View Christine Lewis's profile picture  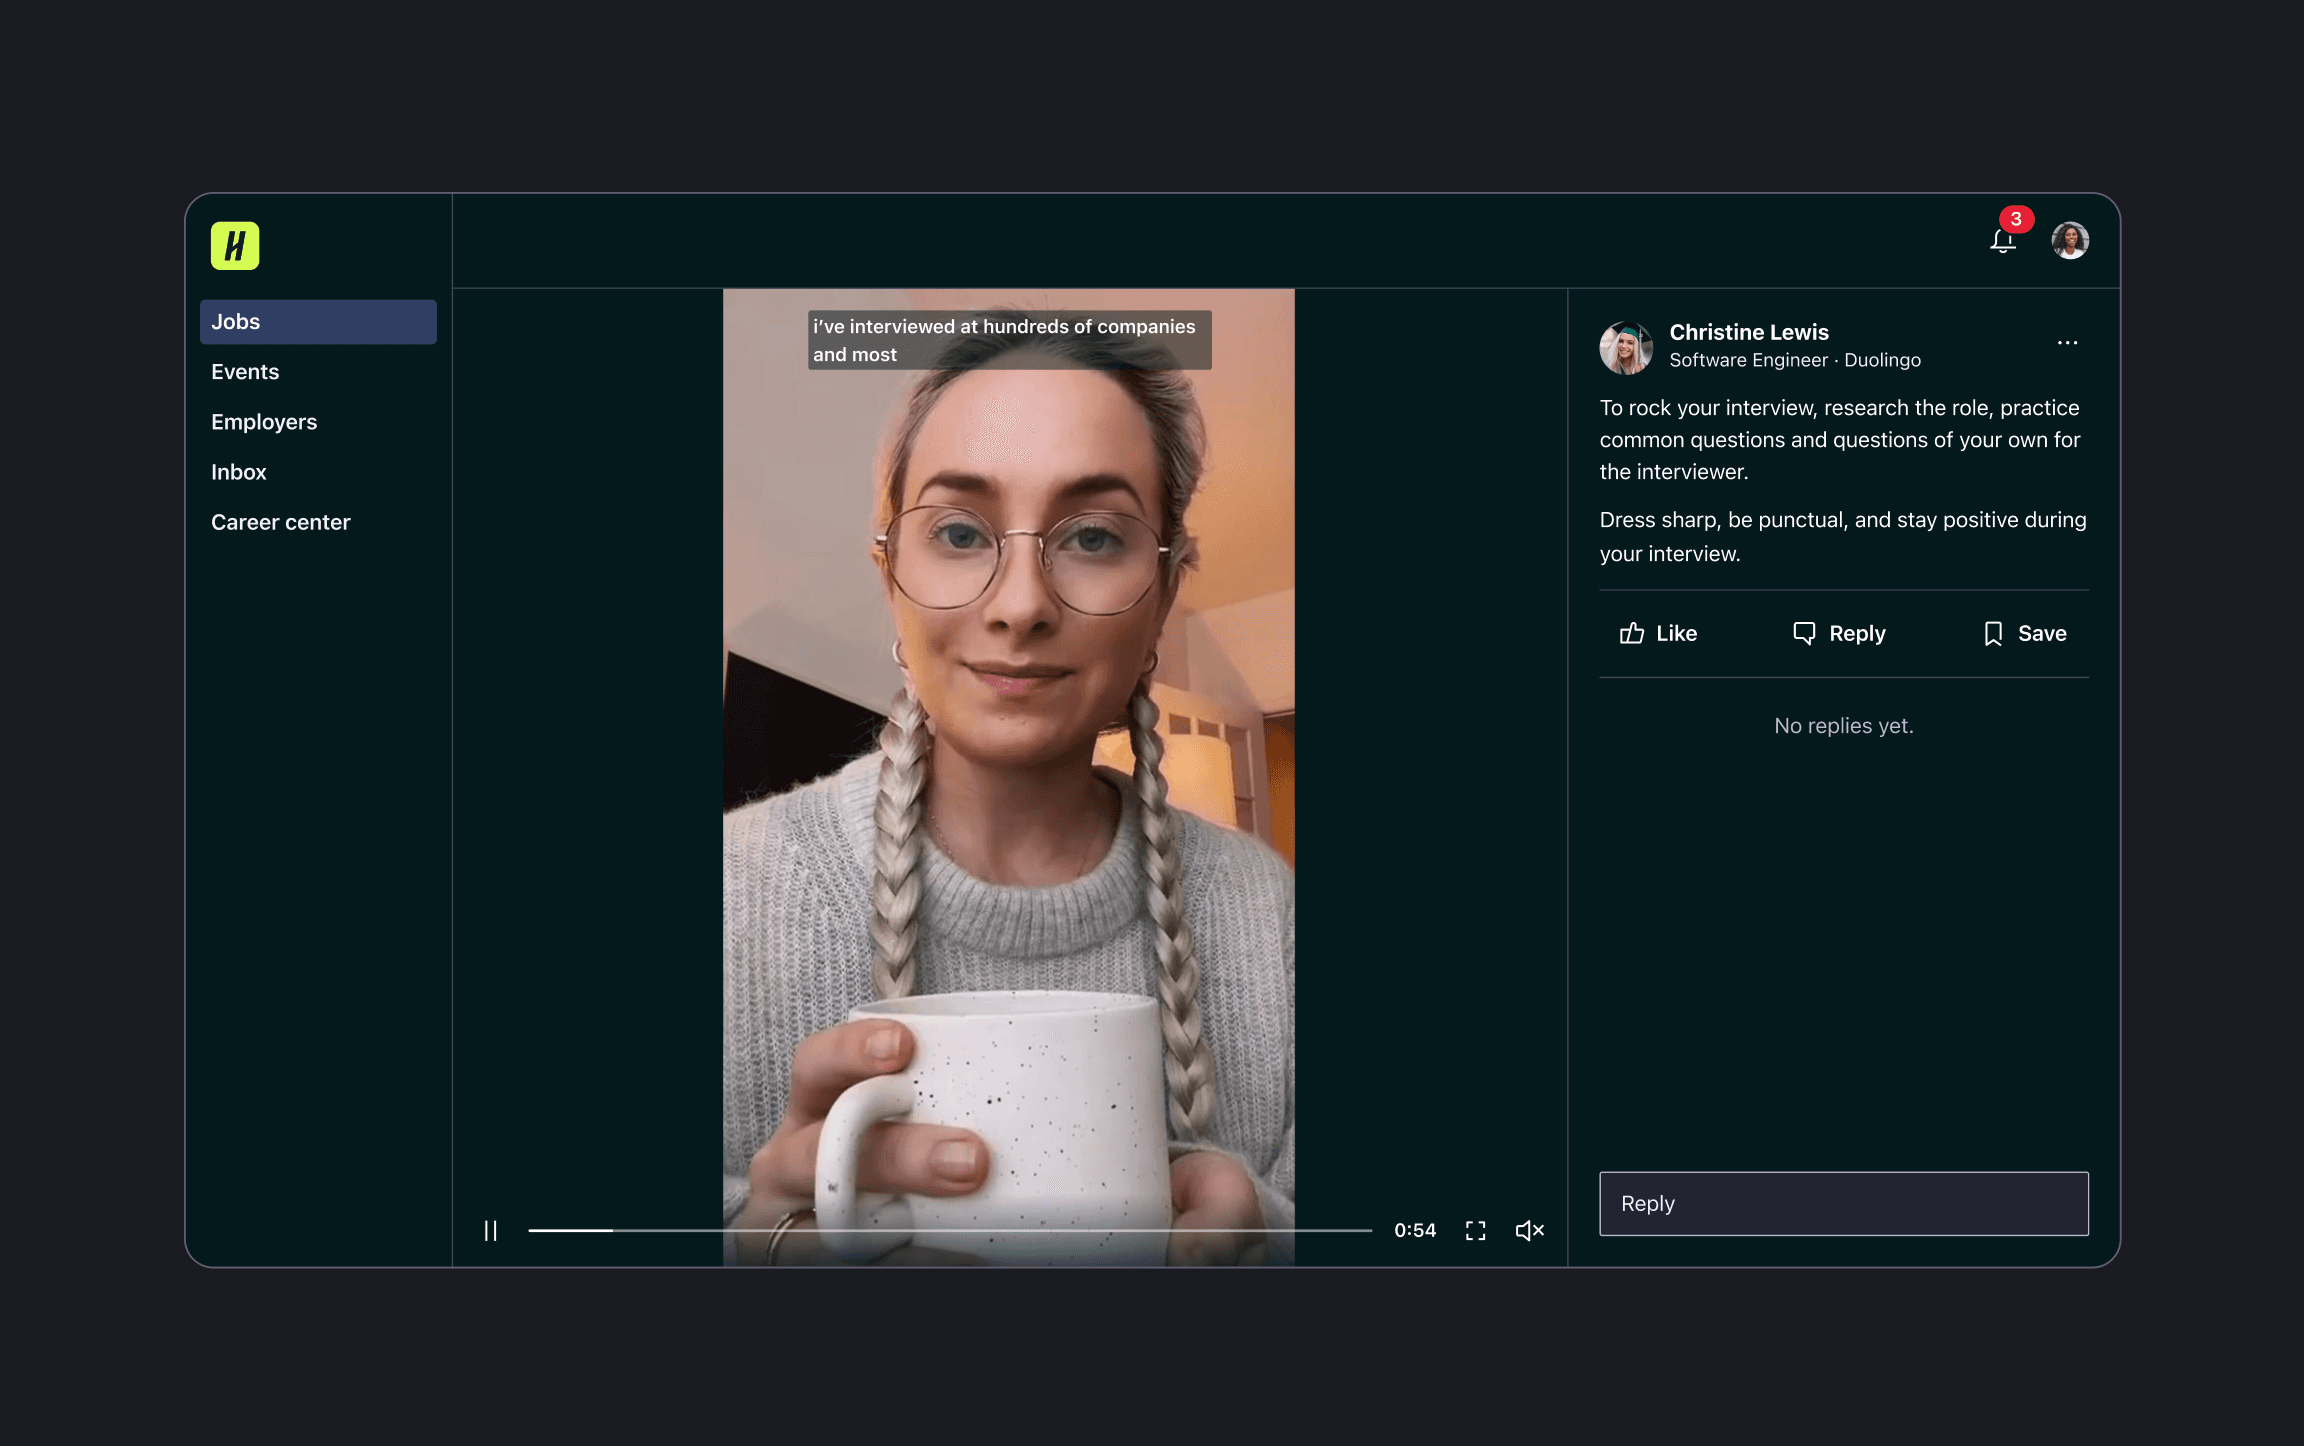click(x=1626, y=347)
